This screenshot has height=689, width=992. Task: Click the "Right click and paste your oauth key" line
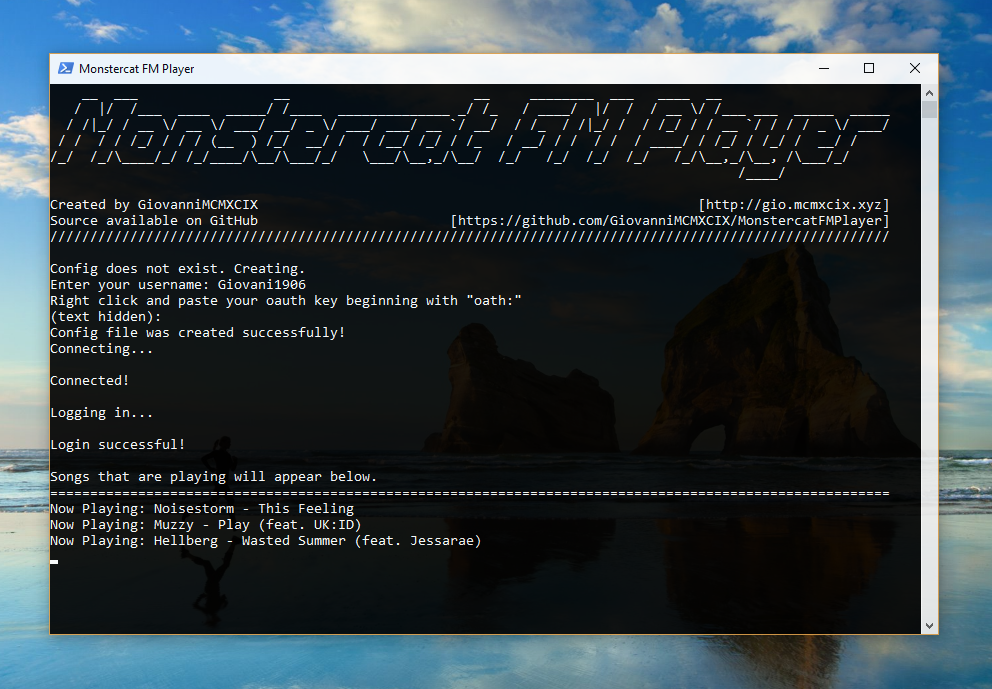pos(286,301)
